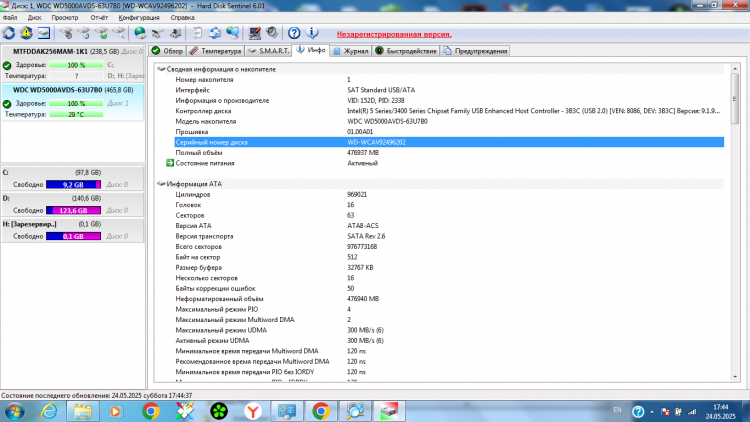Select the H: [Зарезервир.] partition header

click(73, 224)
